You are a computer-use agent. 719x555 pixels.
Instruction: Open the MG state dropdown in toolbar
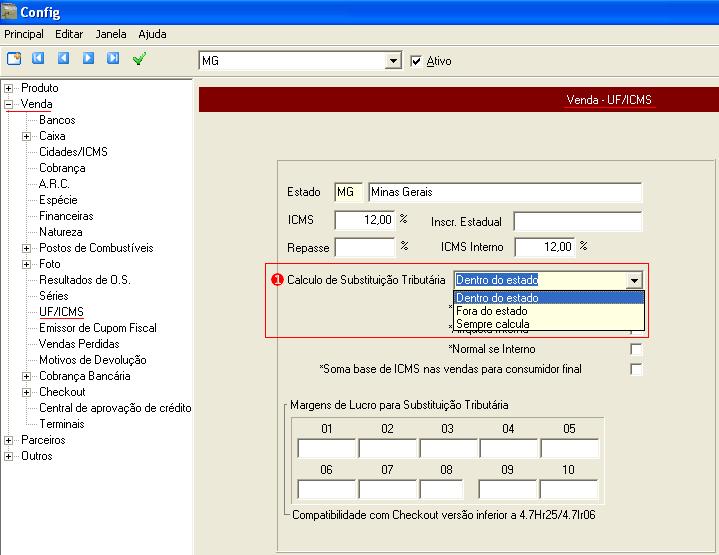pos(392,61)
